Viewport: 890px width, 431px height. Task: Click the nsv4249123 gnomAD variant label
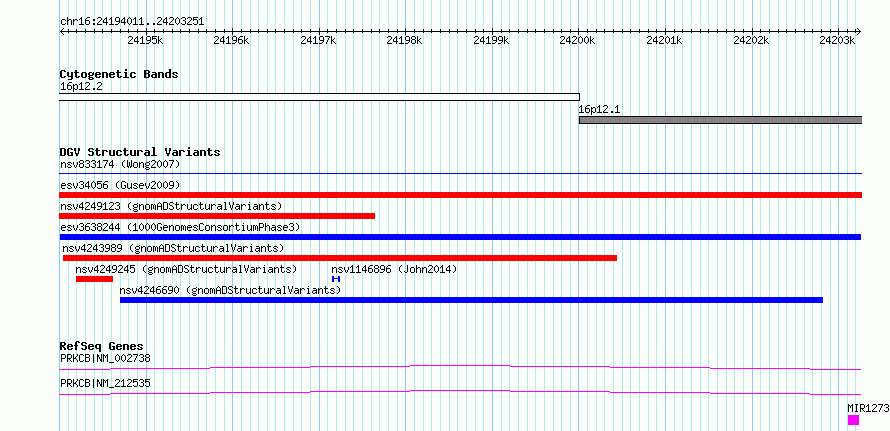tap(171, 206)
